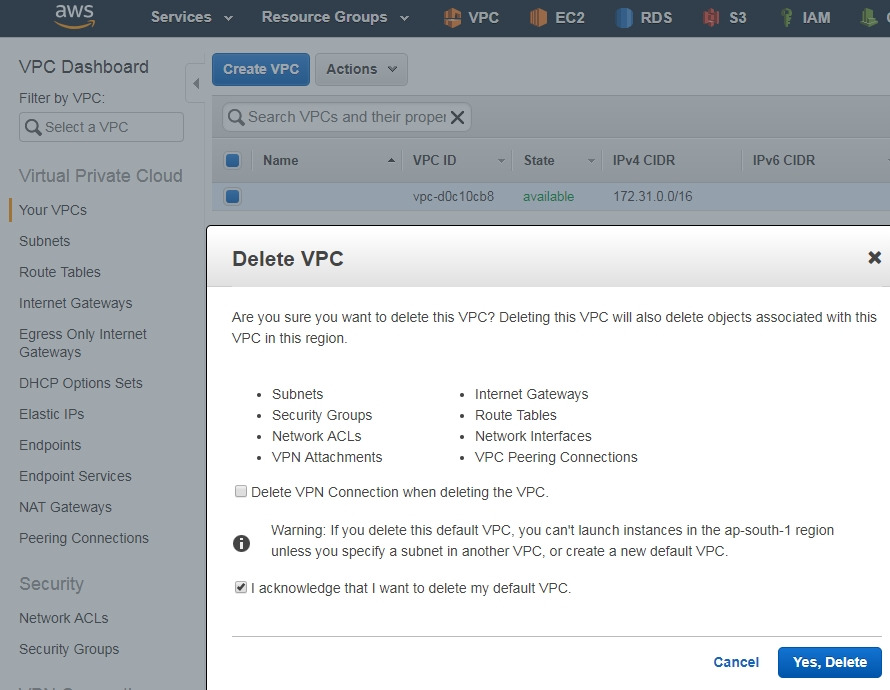Viewport: 890px width, 690px height.
Task: Open the VPC service shortcut
Action: point(471,18)
